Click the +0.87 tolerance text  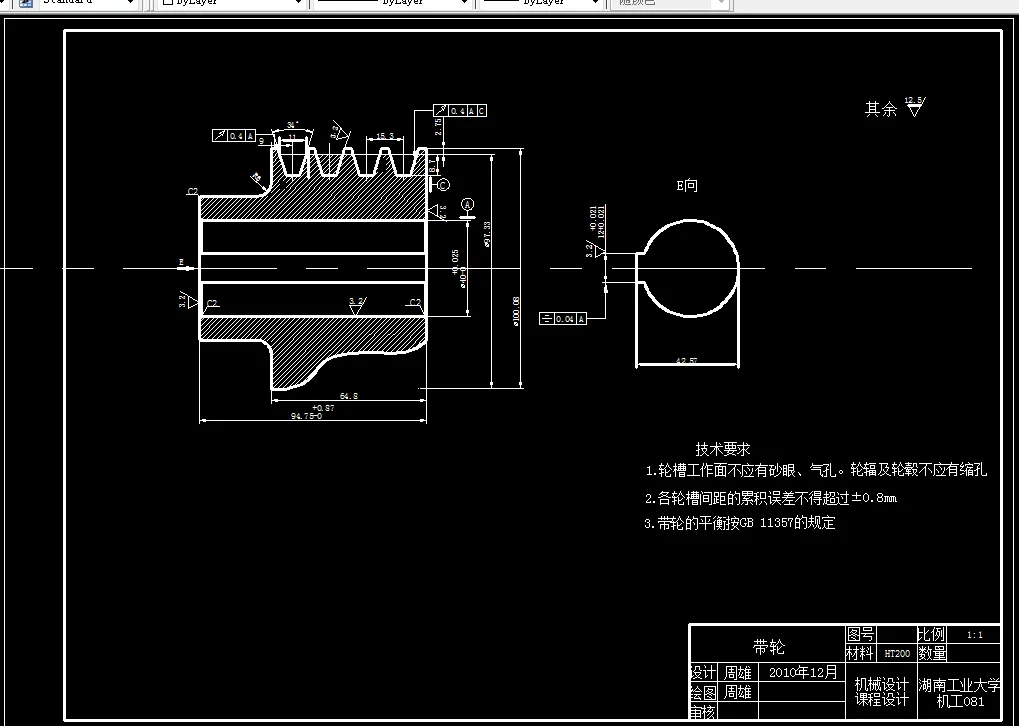[323, 408]
